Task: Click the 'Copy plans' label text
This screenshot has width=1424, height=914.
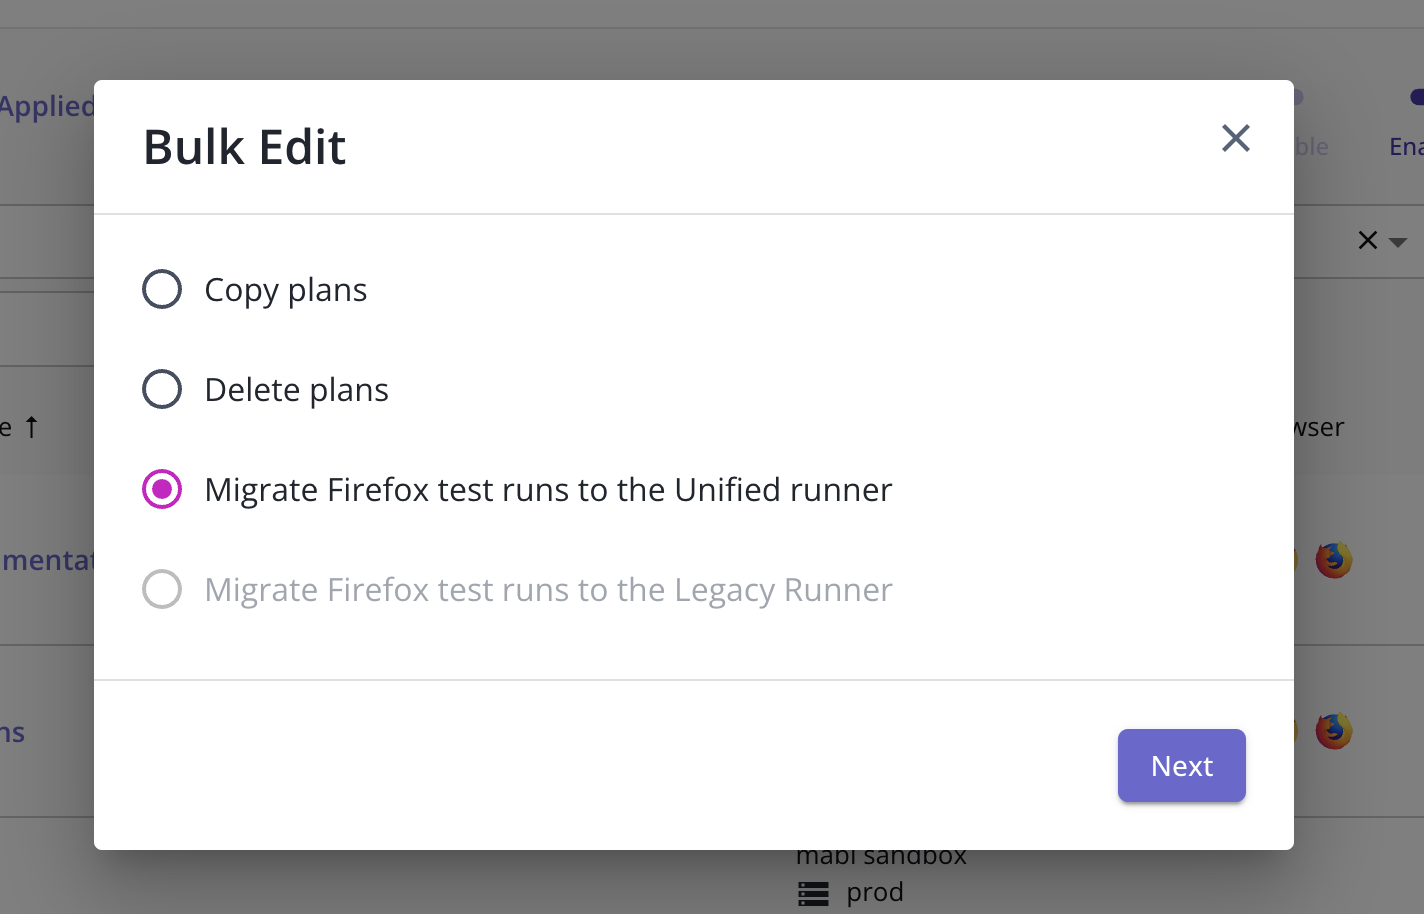Action: [286, 290]
